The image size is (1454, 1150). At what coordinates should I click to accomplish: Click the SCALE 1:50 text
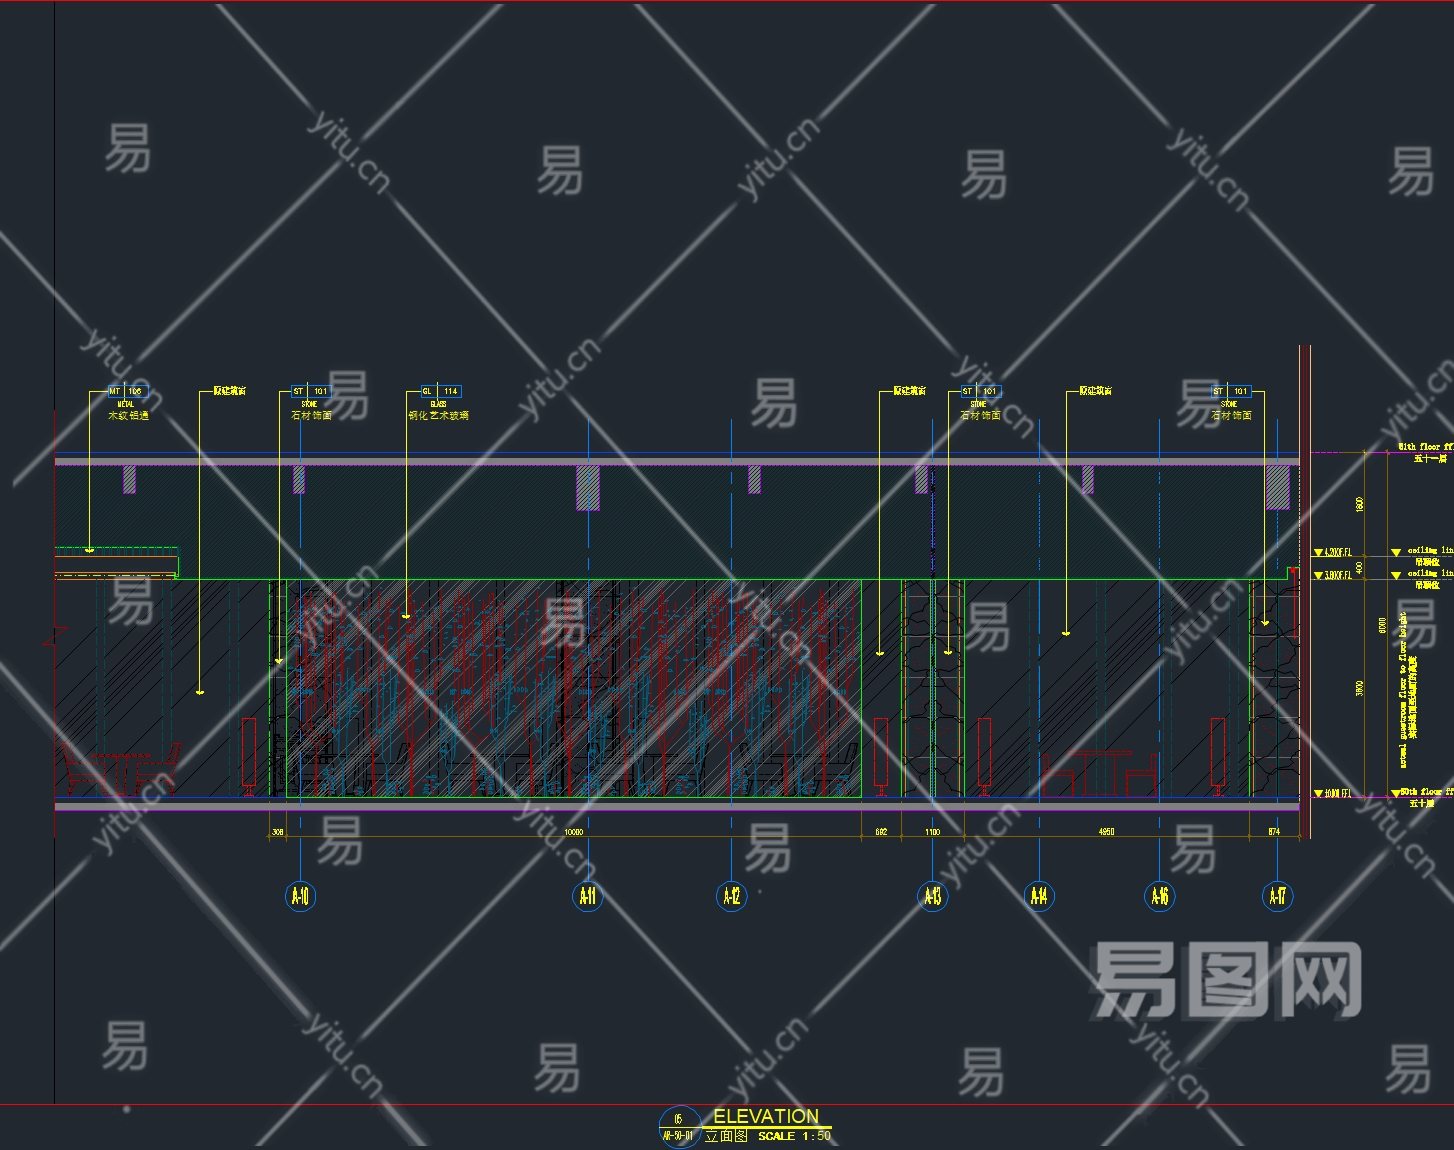click(794, 1136)
